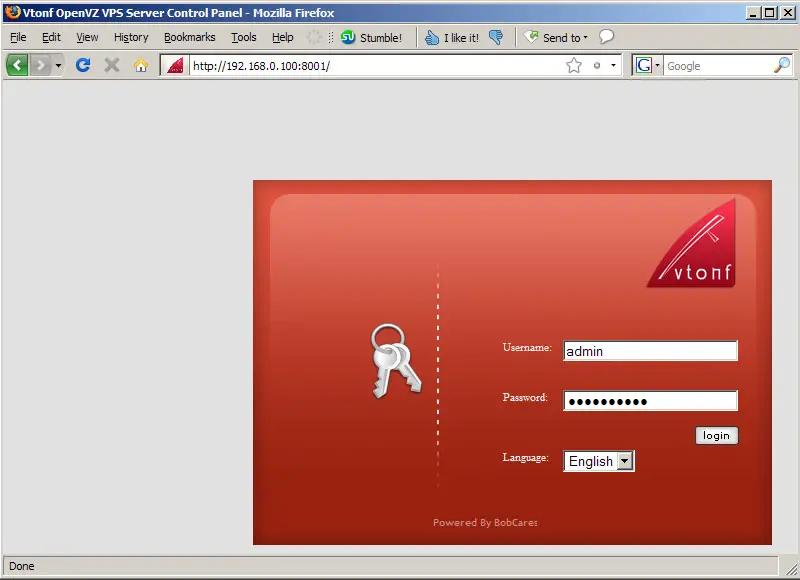Go back with the green Back arrow
This screenshot has height=580, width=800.
point(17,65)
